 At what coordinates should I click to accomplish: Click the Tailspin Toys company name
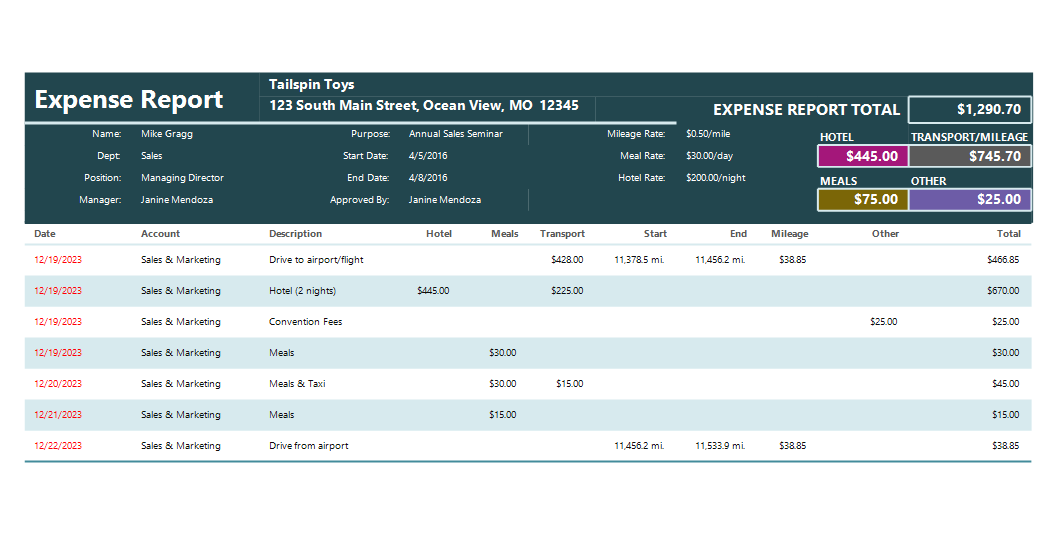pyautogui.click(x=311, y=84)
